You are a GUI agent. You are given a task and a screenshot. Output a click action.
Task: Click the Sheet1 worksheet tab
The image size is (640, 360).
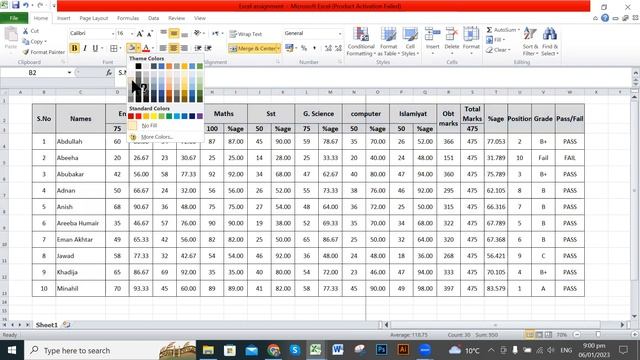(47, 324)
